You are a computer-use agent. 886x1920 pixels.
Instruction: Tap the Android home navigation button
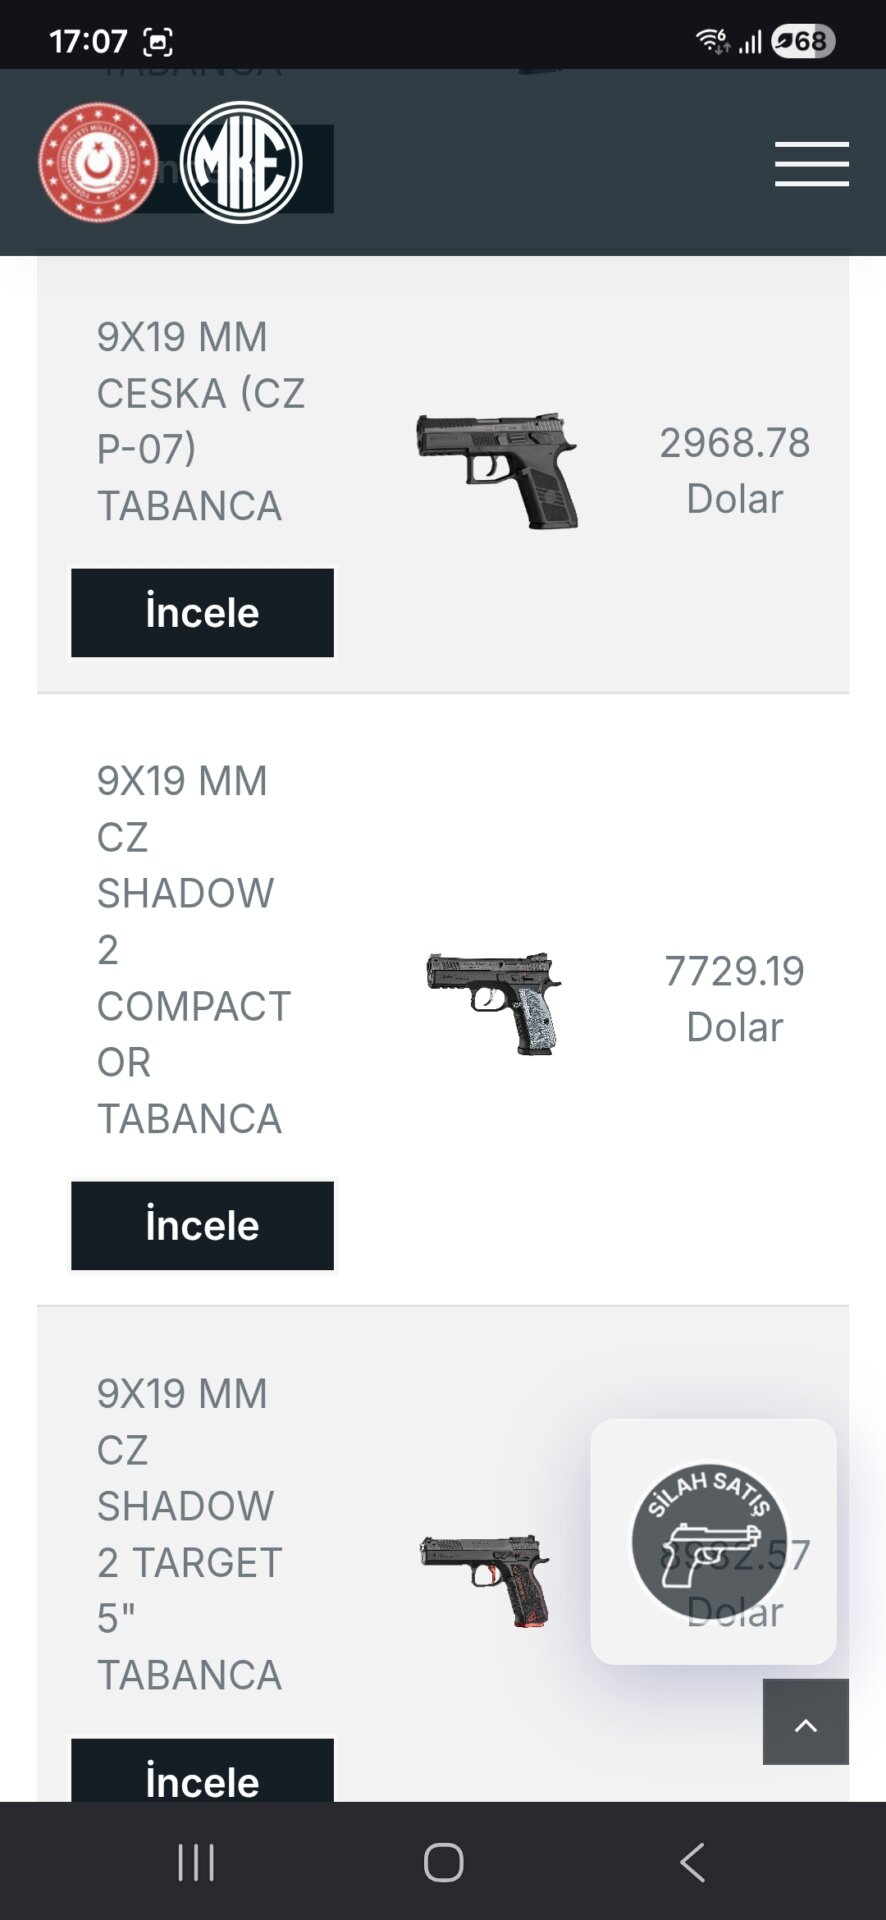(443, 1862)
